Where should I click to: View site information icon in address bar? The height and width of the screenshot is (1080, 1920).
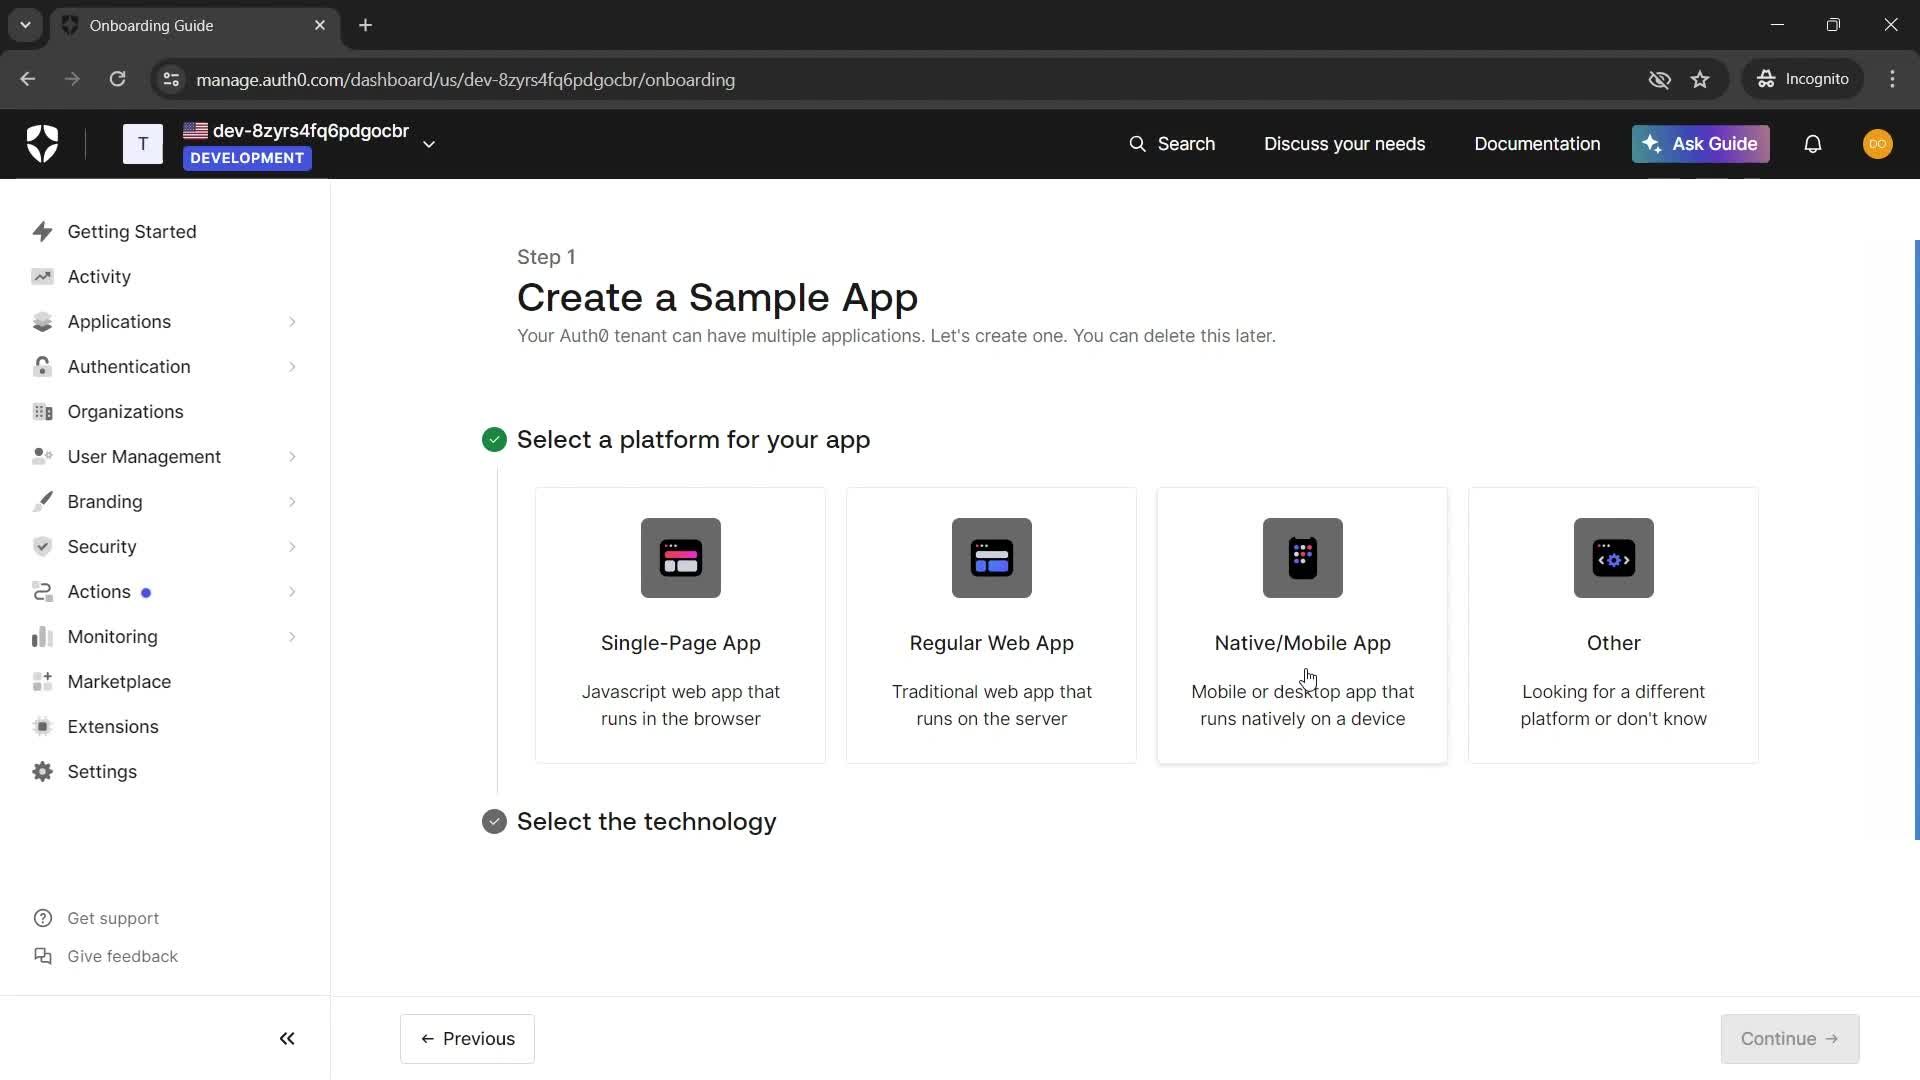171,79
